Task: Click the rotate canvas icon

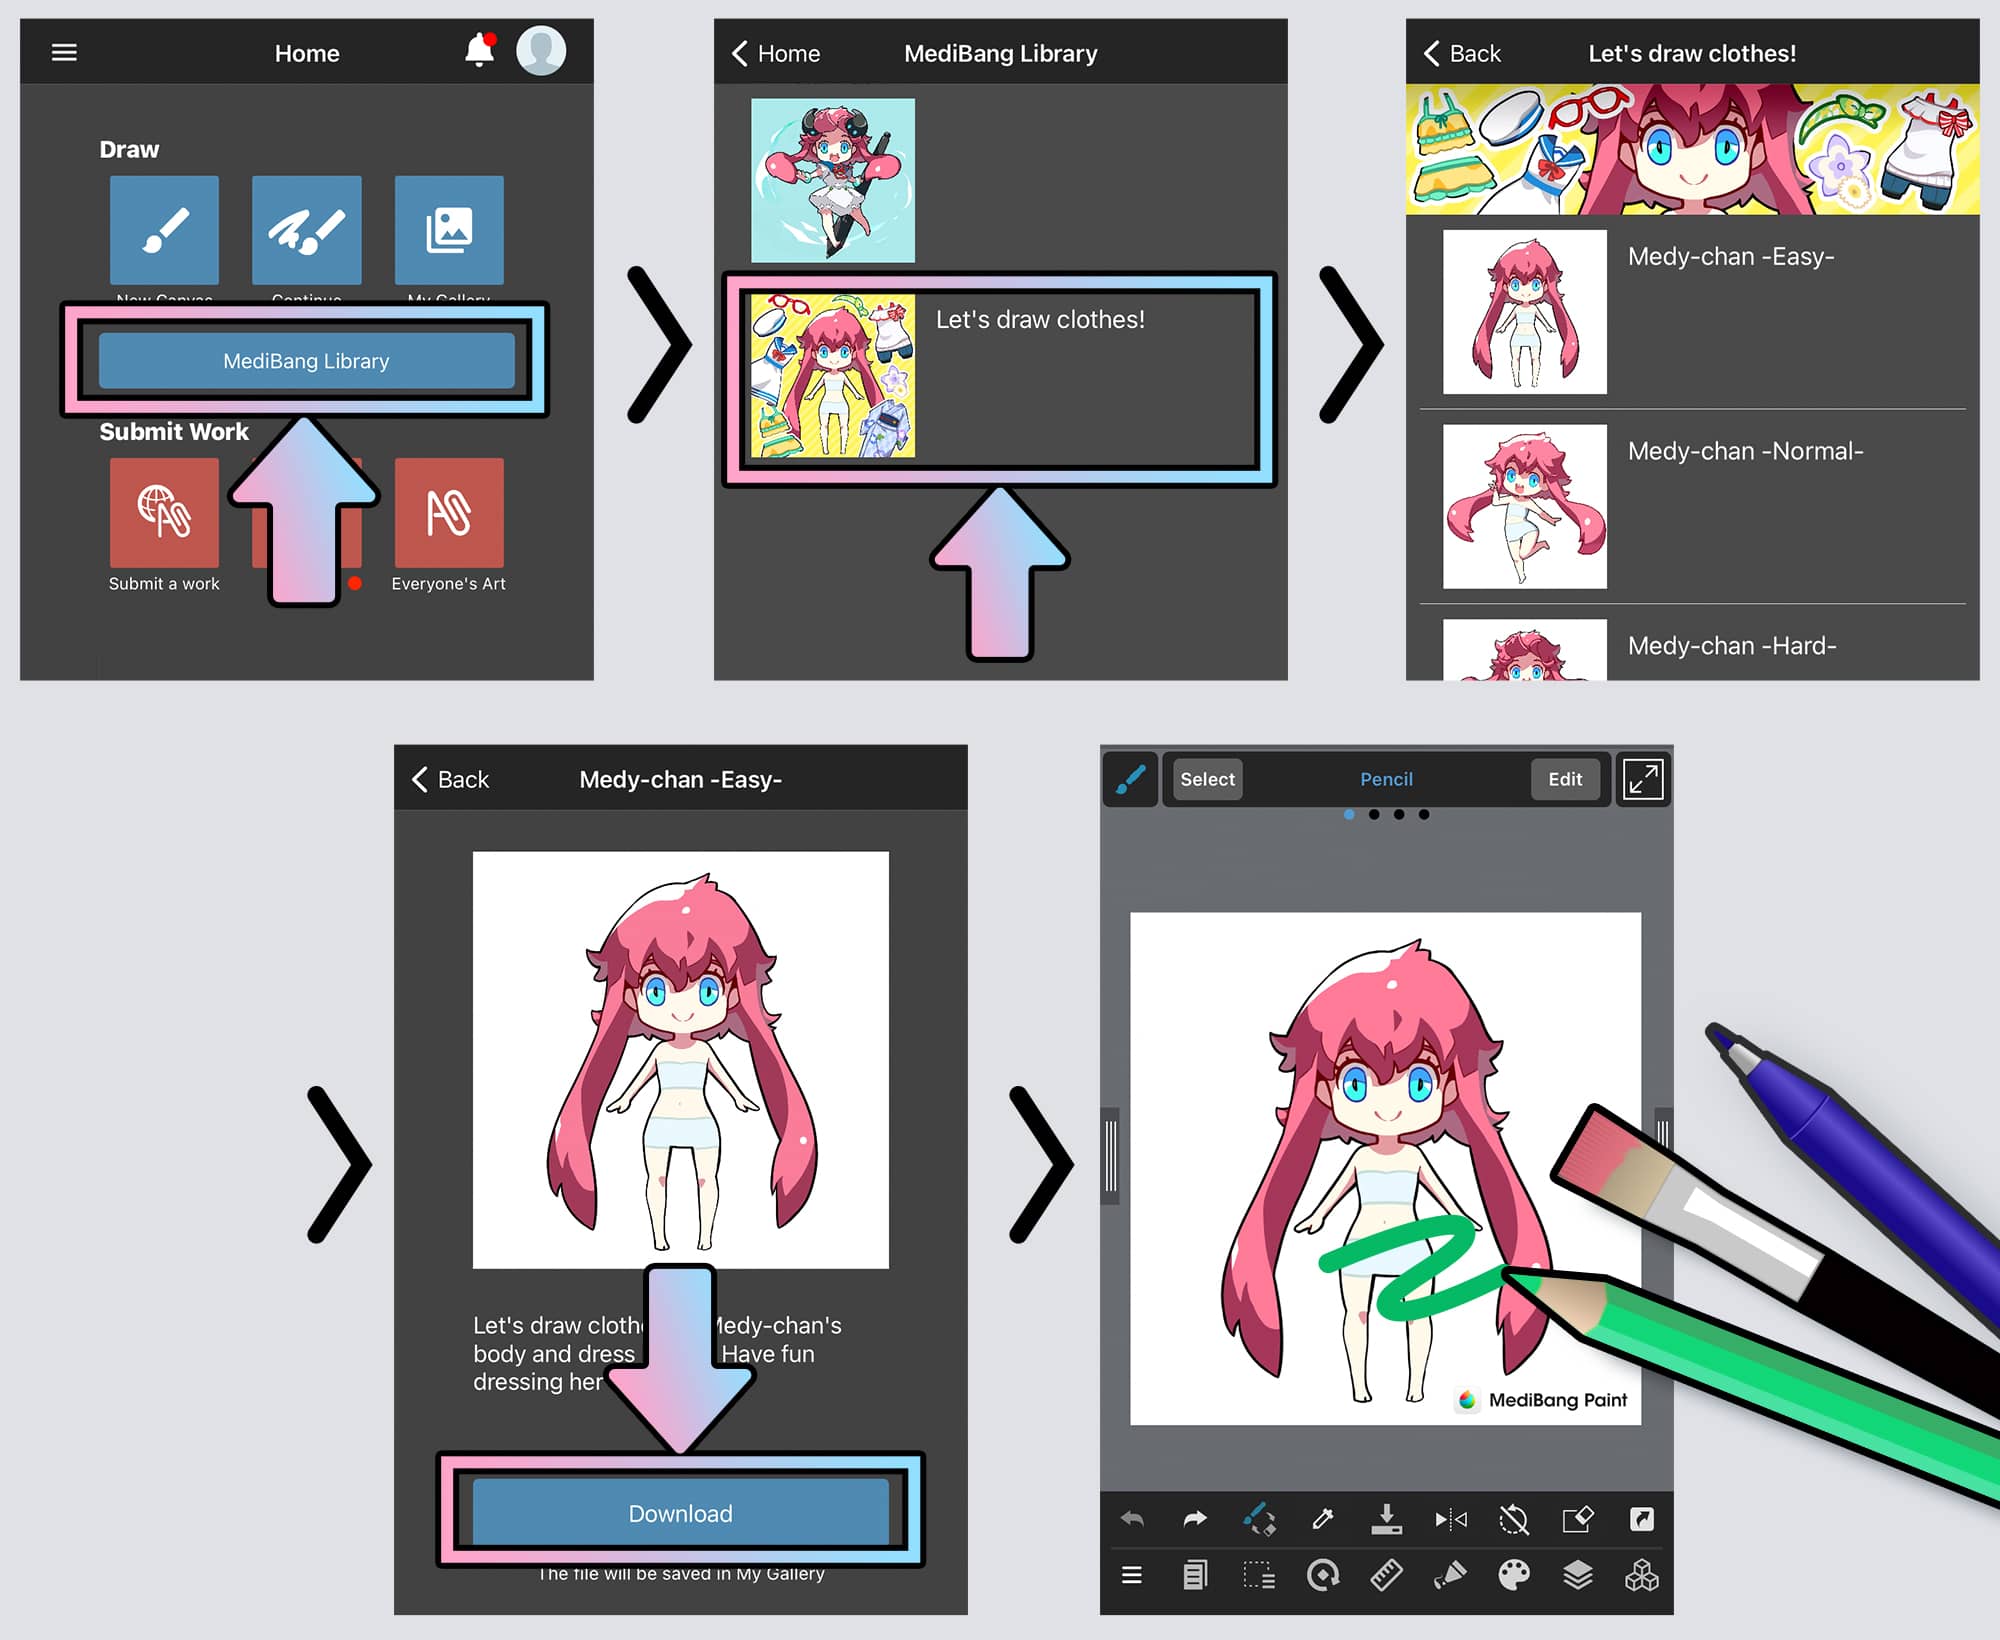Action: [1323, 1576]
